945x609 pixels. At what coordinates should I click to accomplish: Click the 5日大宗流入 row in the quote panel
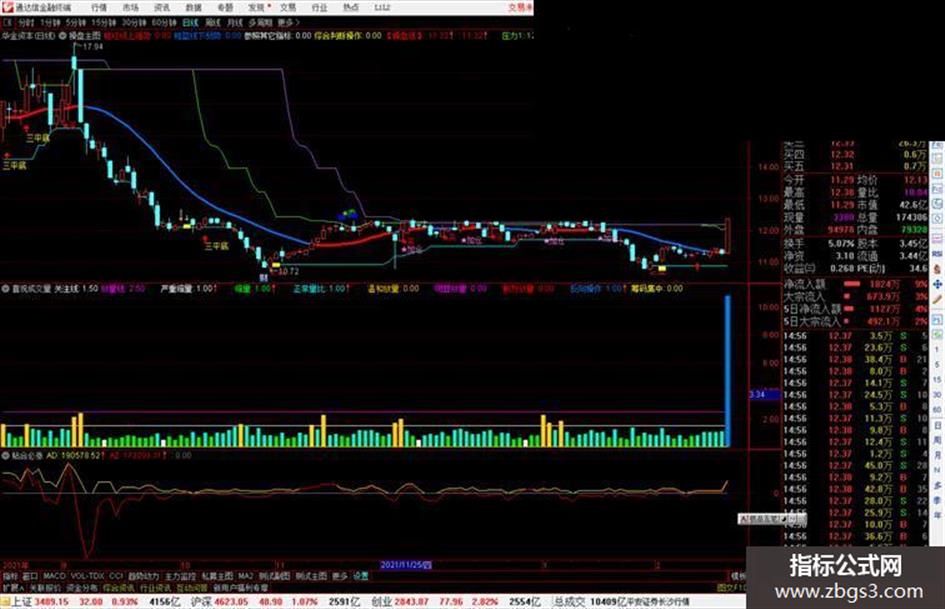pyautogui.click(x=855, y=322)
